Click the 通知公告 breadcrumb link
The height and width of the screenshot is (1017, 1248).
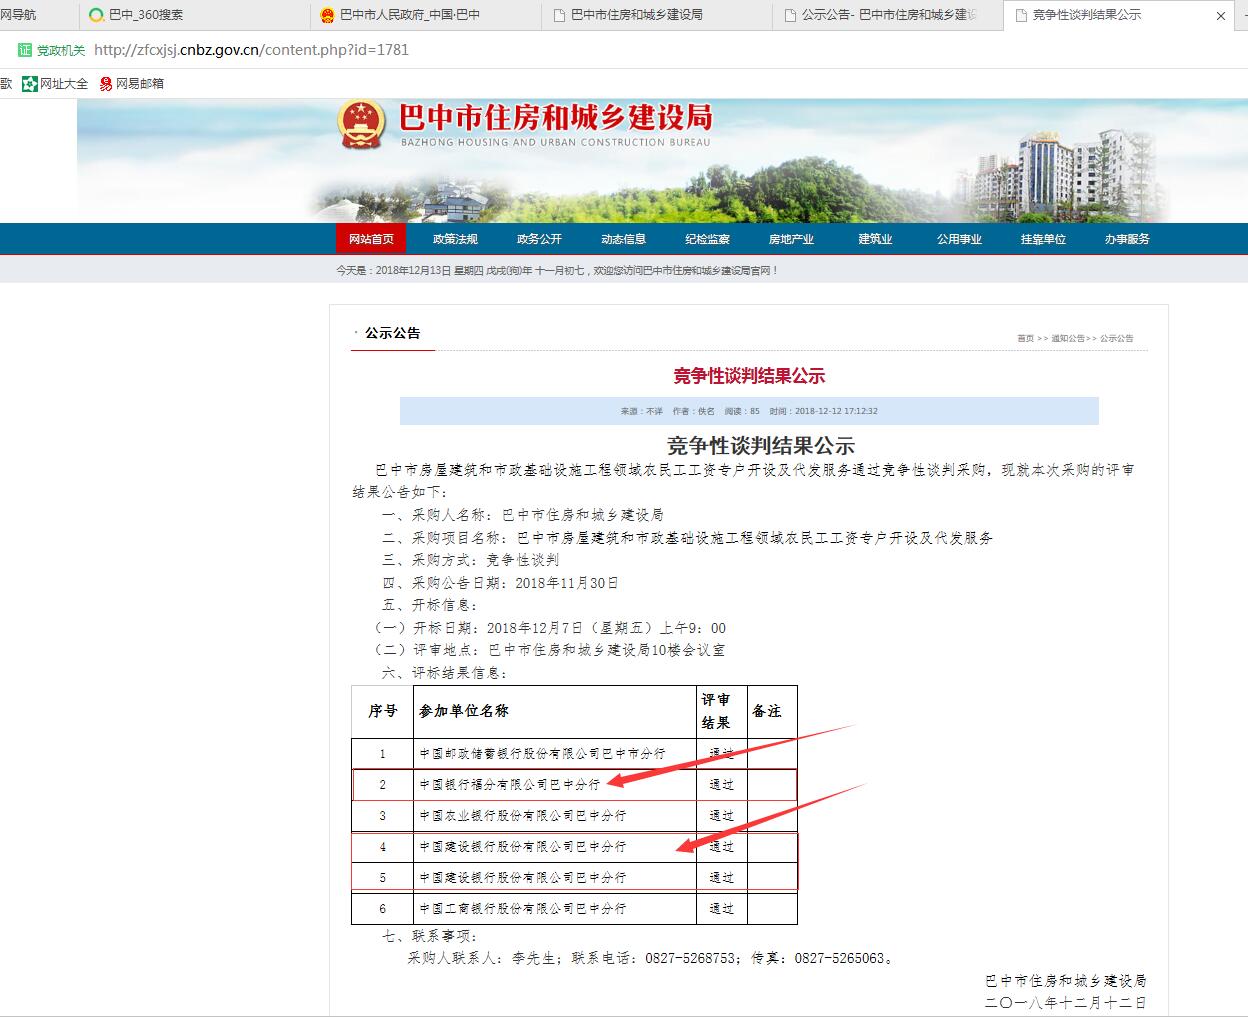pos(1067,339)
